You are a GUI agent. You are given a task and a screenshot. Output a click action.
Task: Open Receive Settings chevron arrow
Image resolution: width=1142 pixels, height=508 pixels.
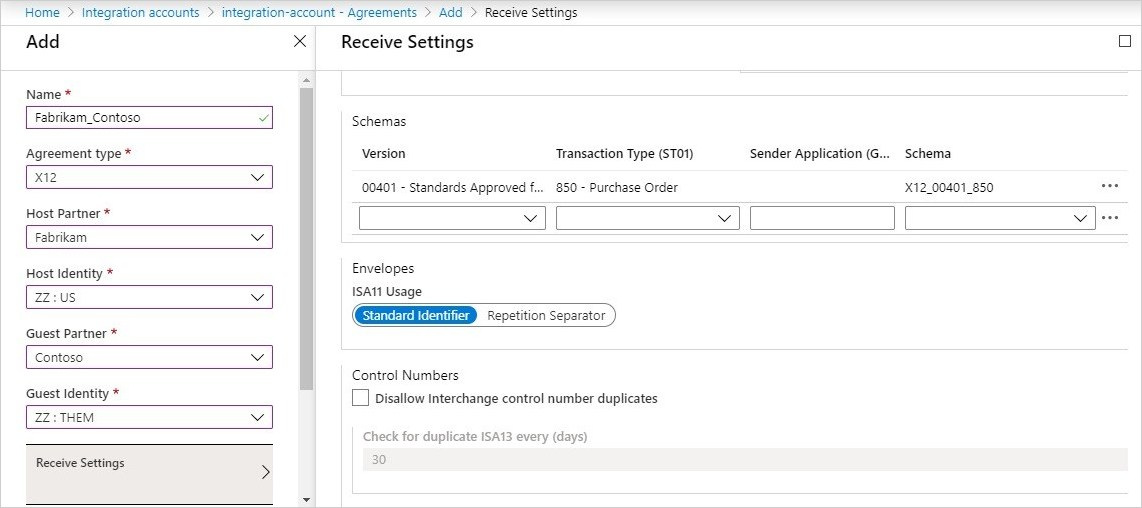265,472
